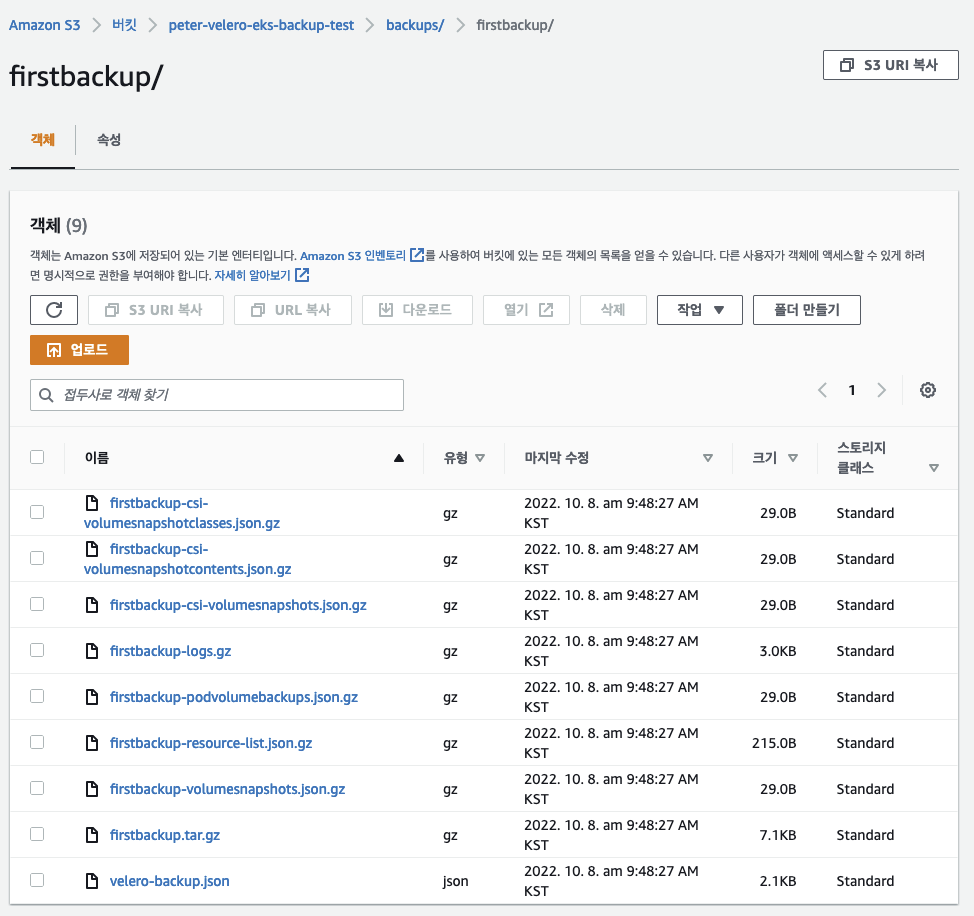Check the firstbackup-csi-volumesnapshotcontents.json.gz row checkbox
The height and width of the screenshot is (916, 974).
point(37,558)
